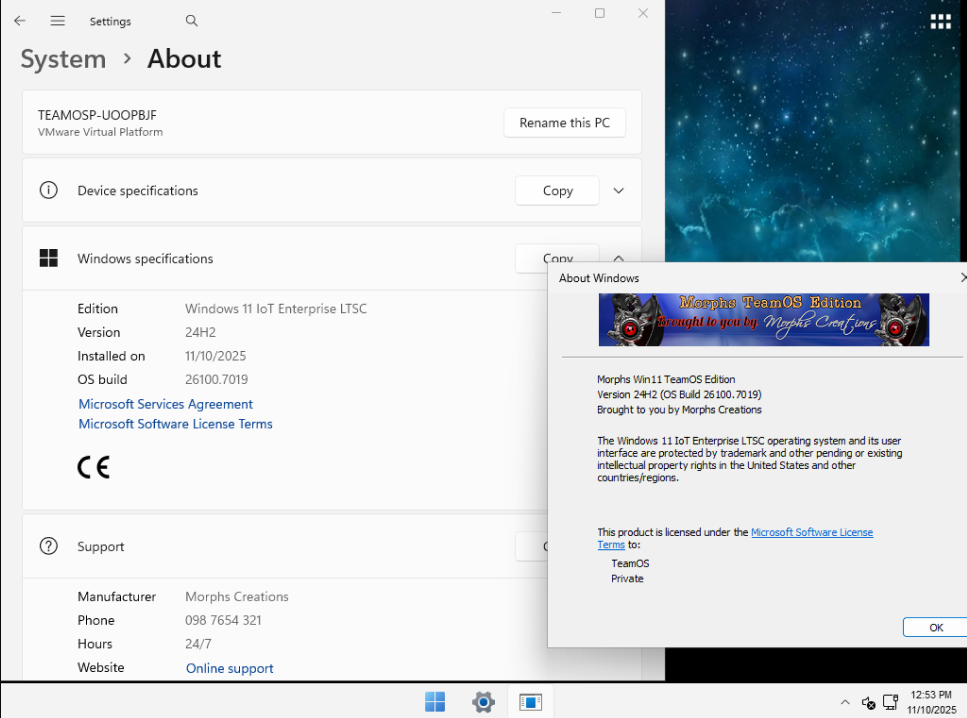Show hidden icons tray chevron

(845, 702)
